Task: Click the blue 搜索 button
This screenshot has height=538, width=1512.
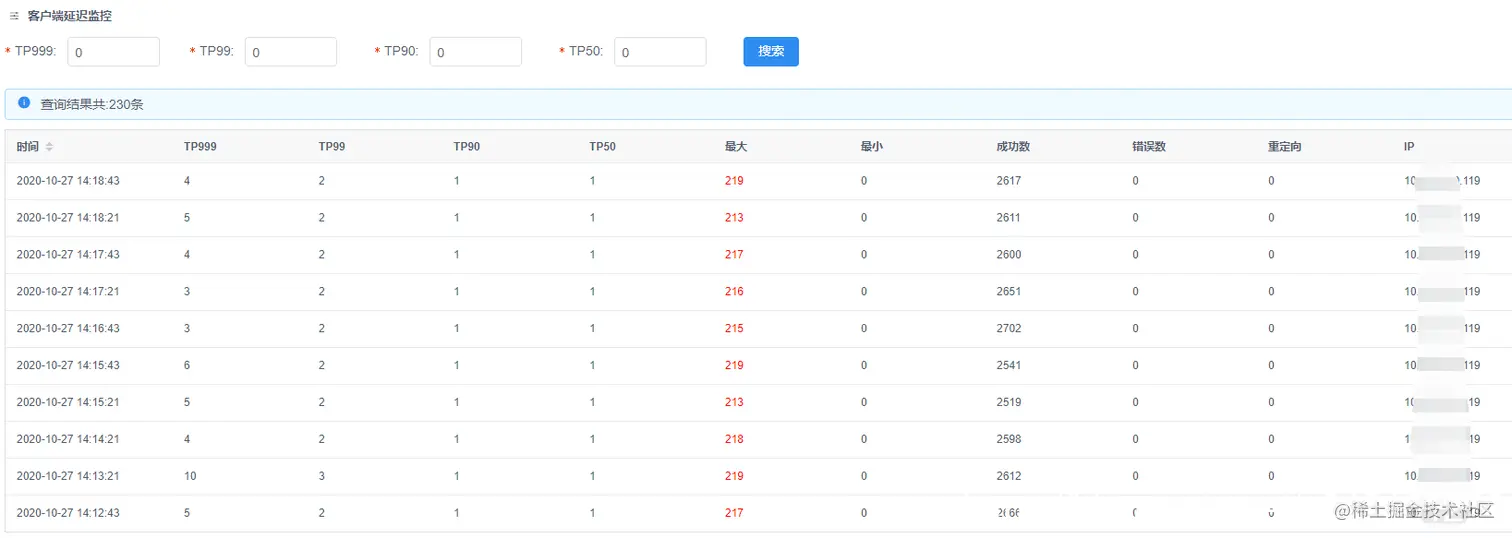Action: 771,51
